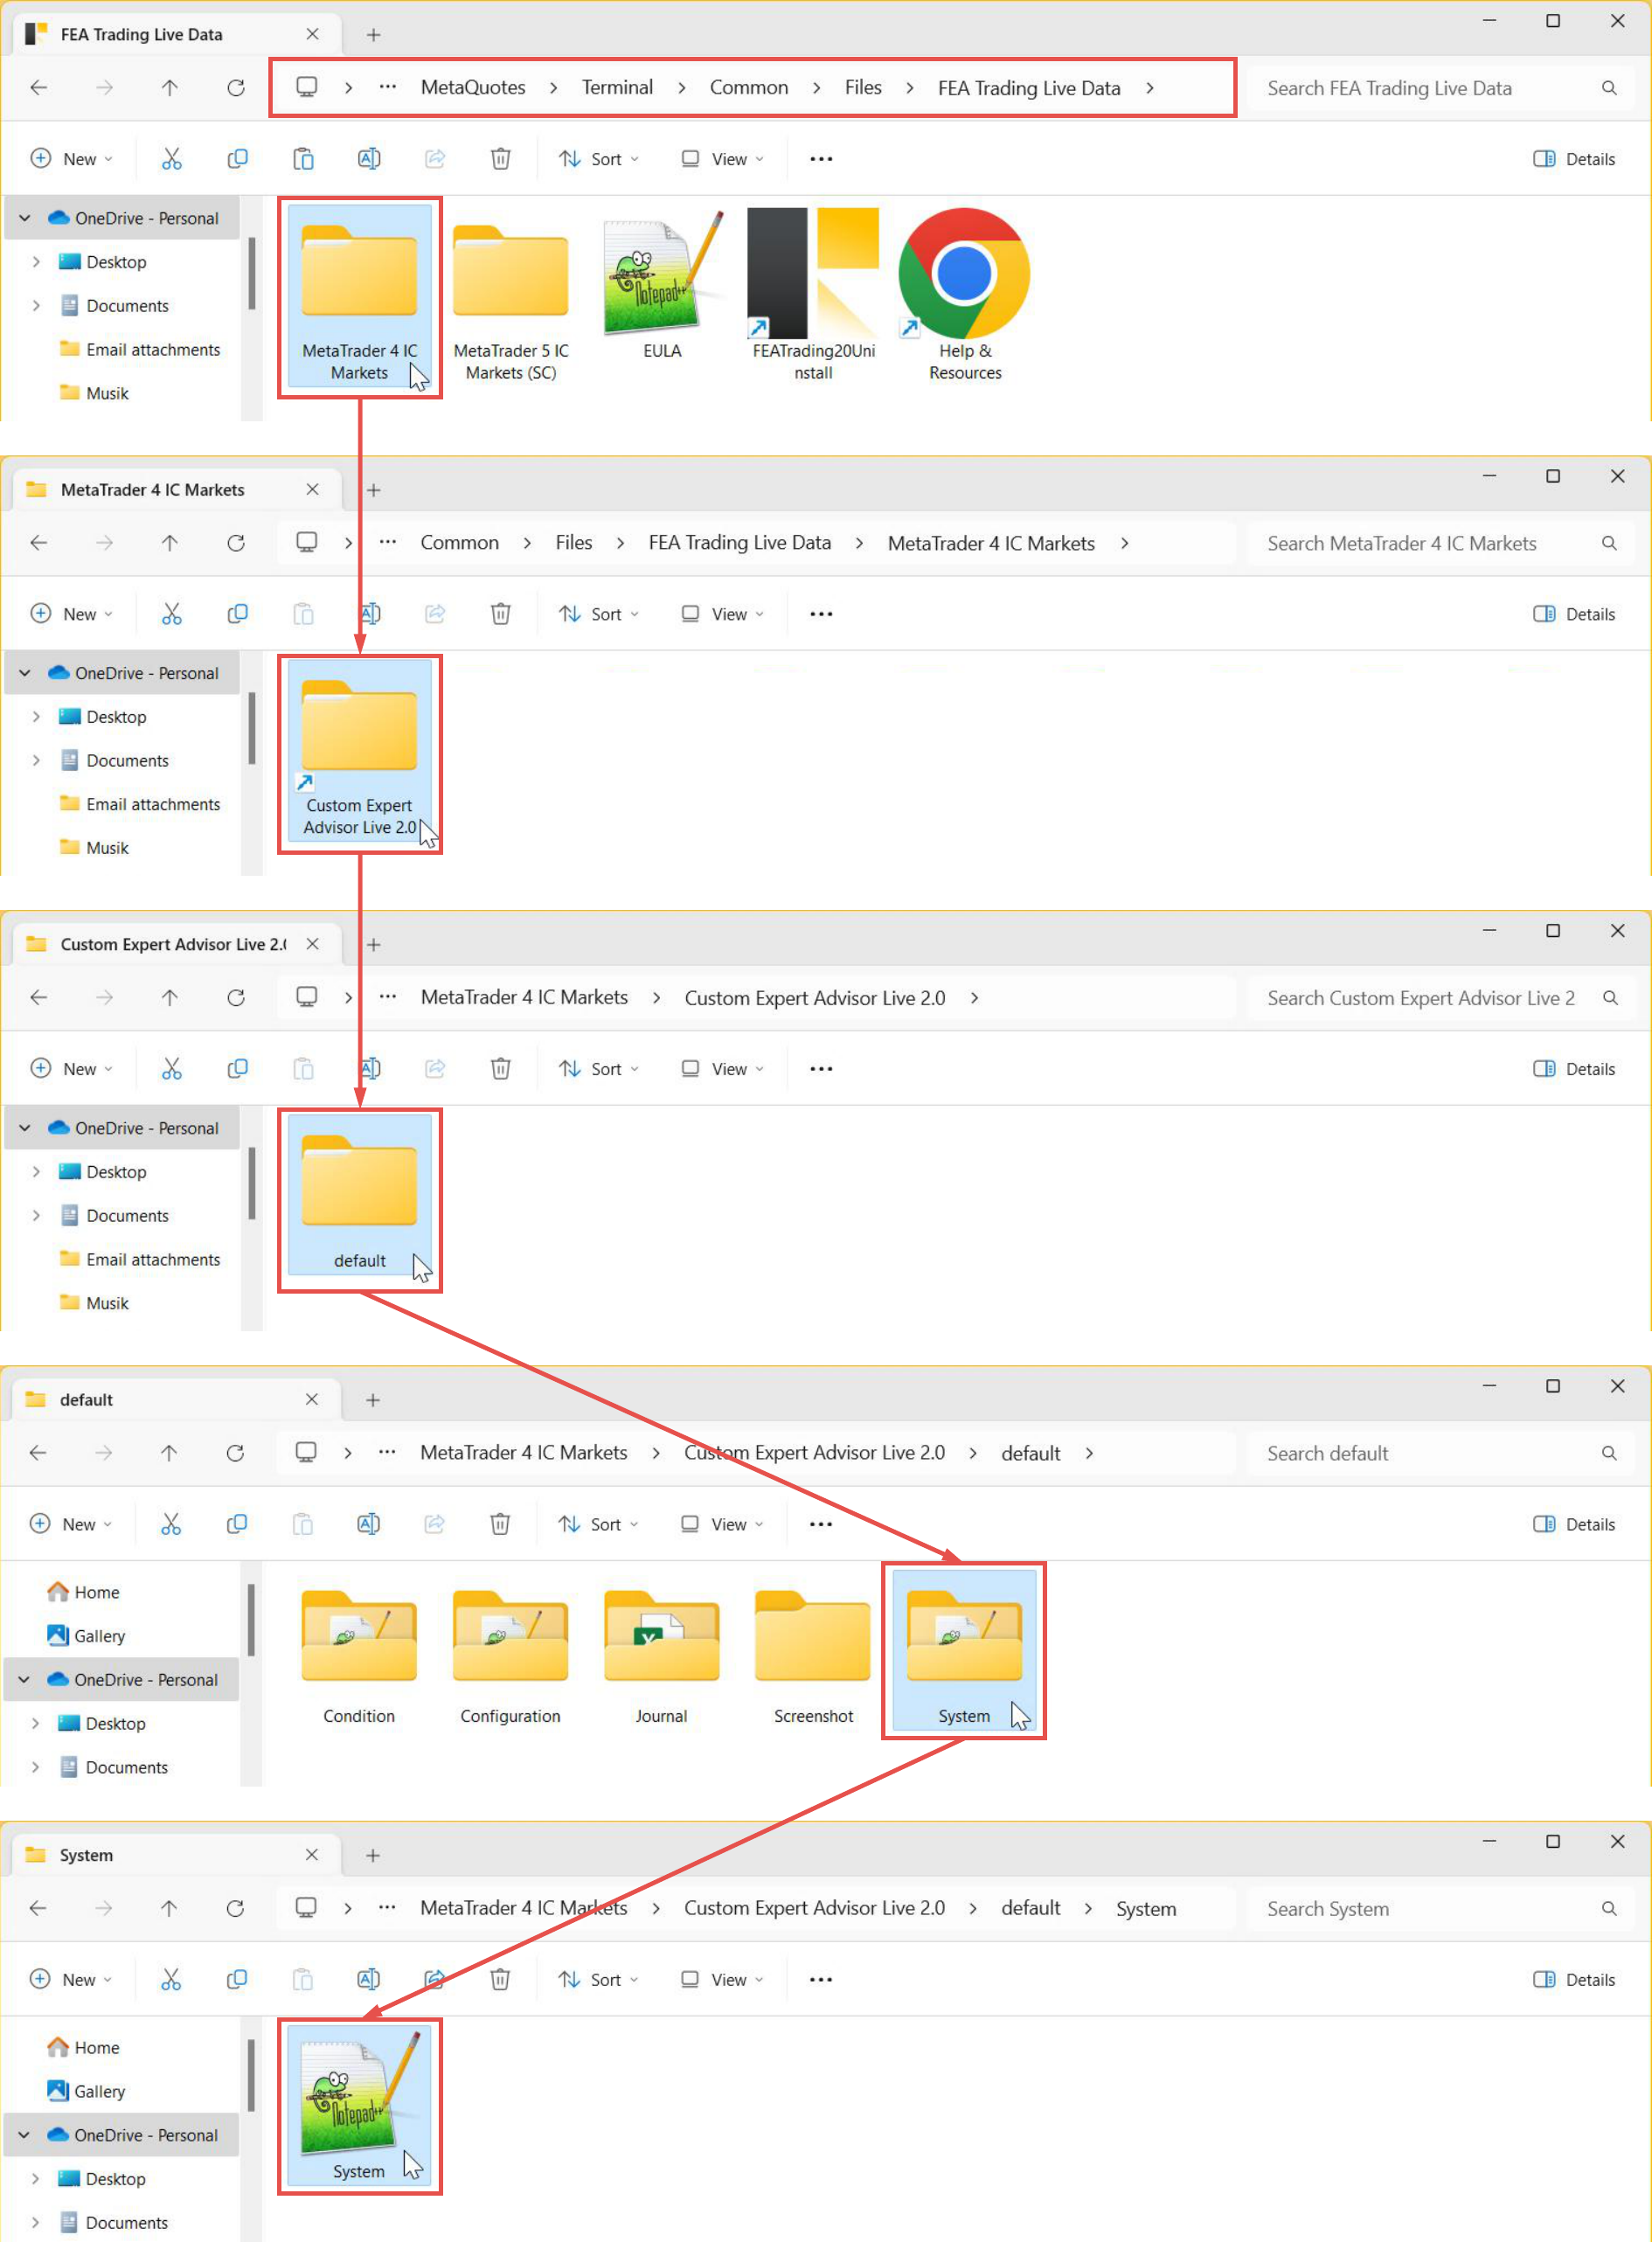Image resolution: width=1652 pixels, height=2242 pixels.
Task: Select Home in default window sidebar
Action: click(x=97, y=1593)
